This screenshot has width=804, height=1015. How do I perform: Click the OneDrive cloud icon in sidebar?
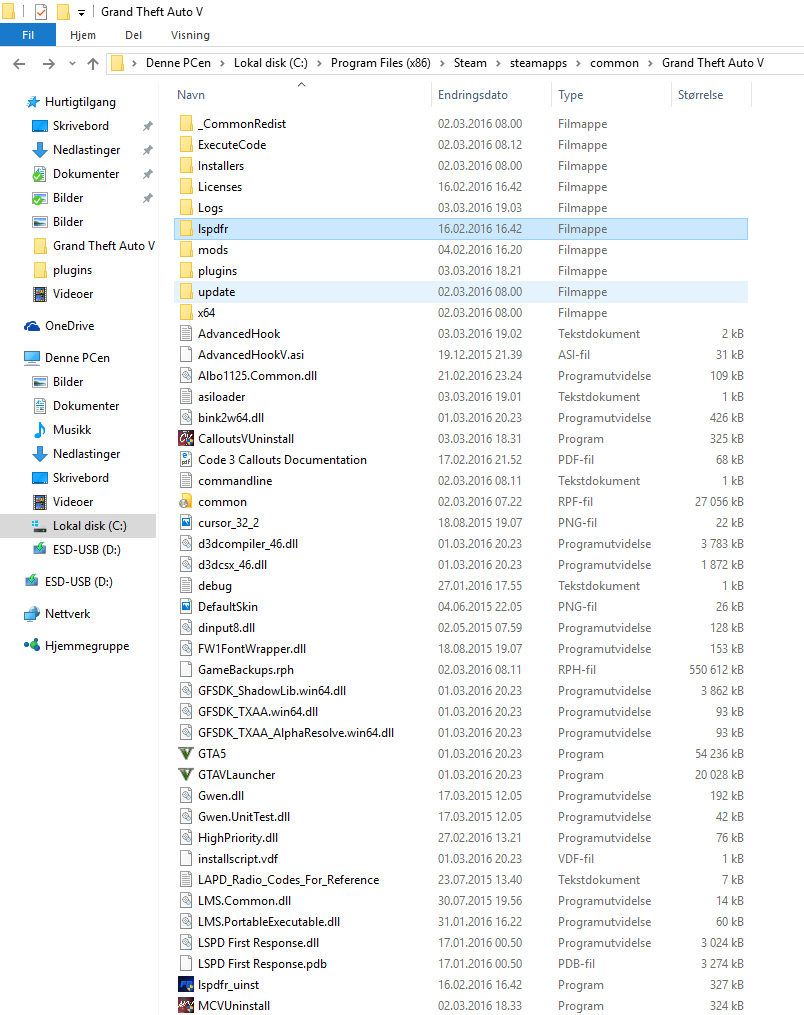pos(32,326)
